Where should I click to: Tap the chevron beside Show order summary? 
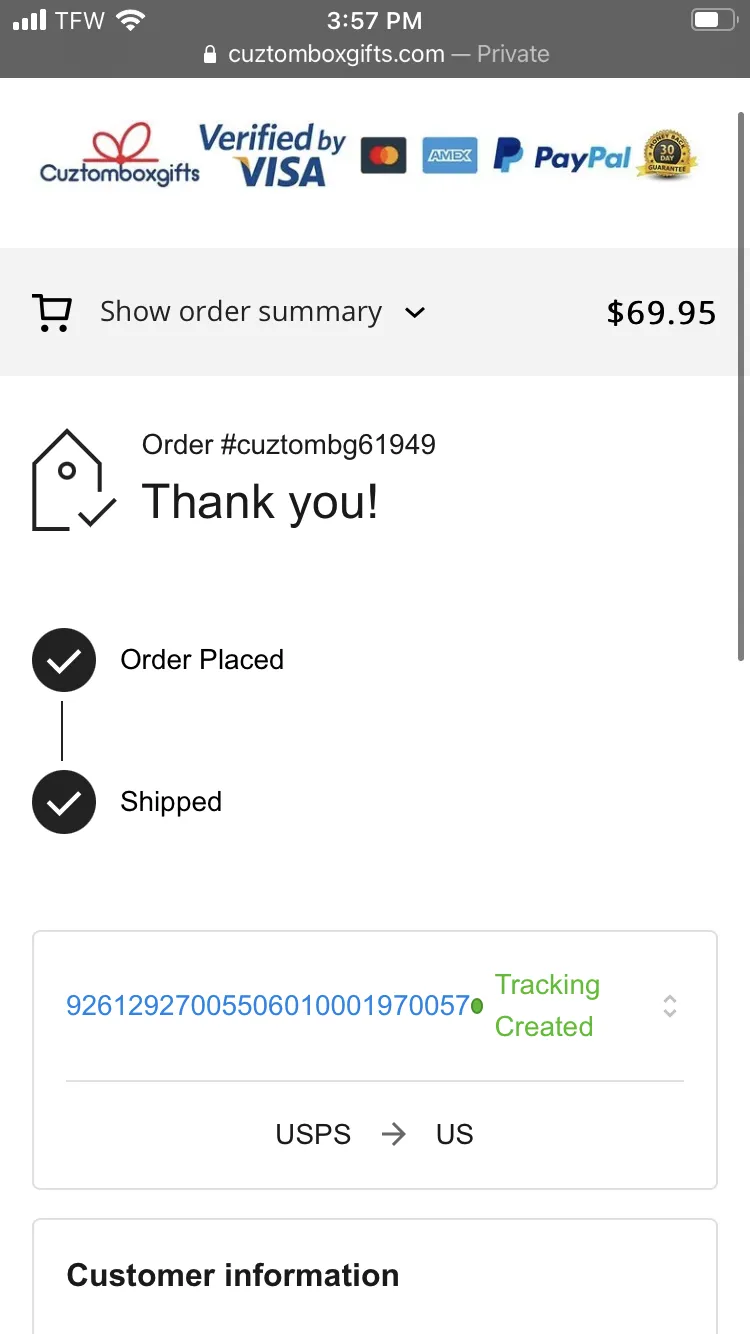point(415,313)
